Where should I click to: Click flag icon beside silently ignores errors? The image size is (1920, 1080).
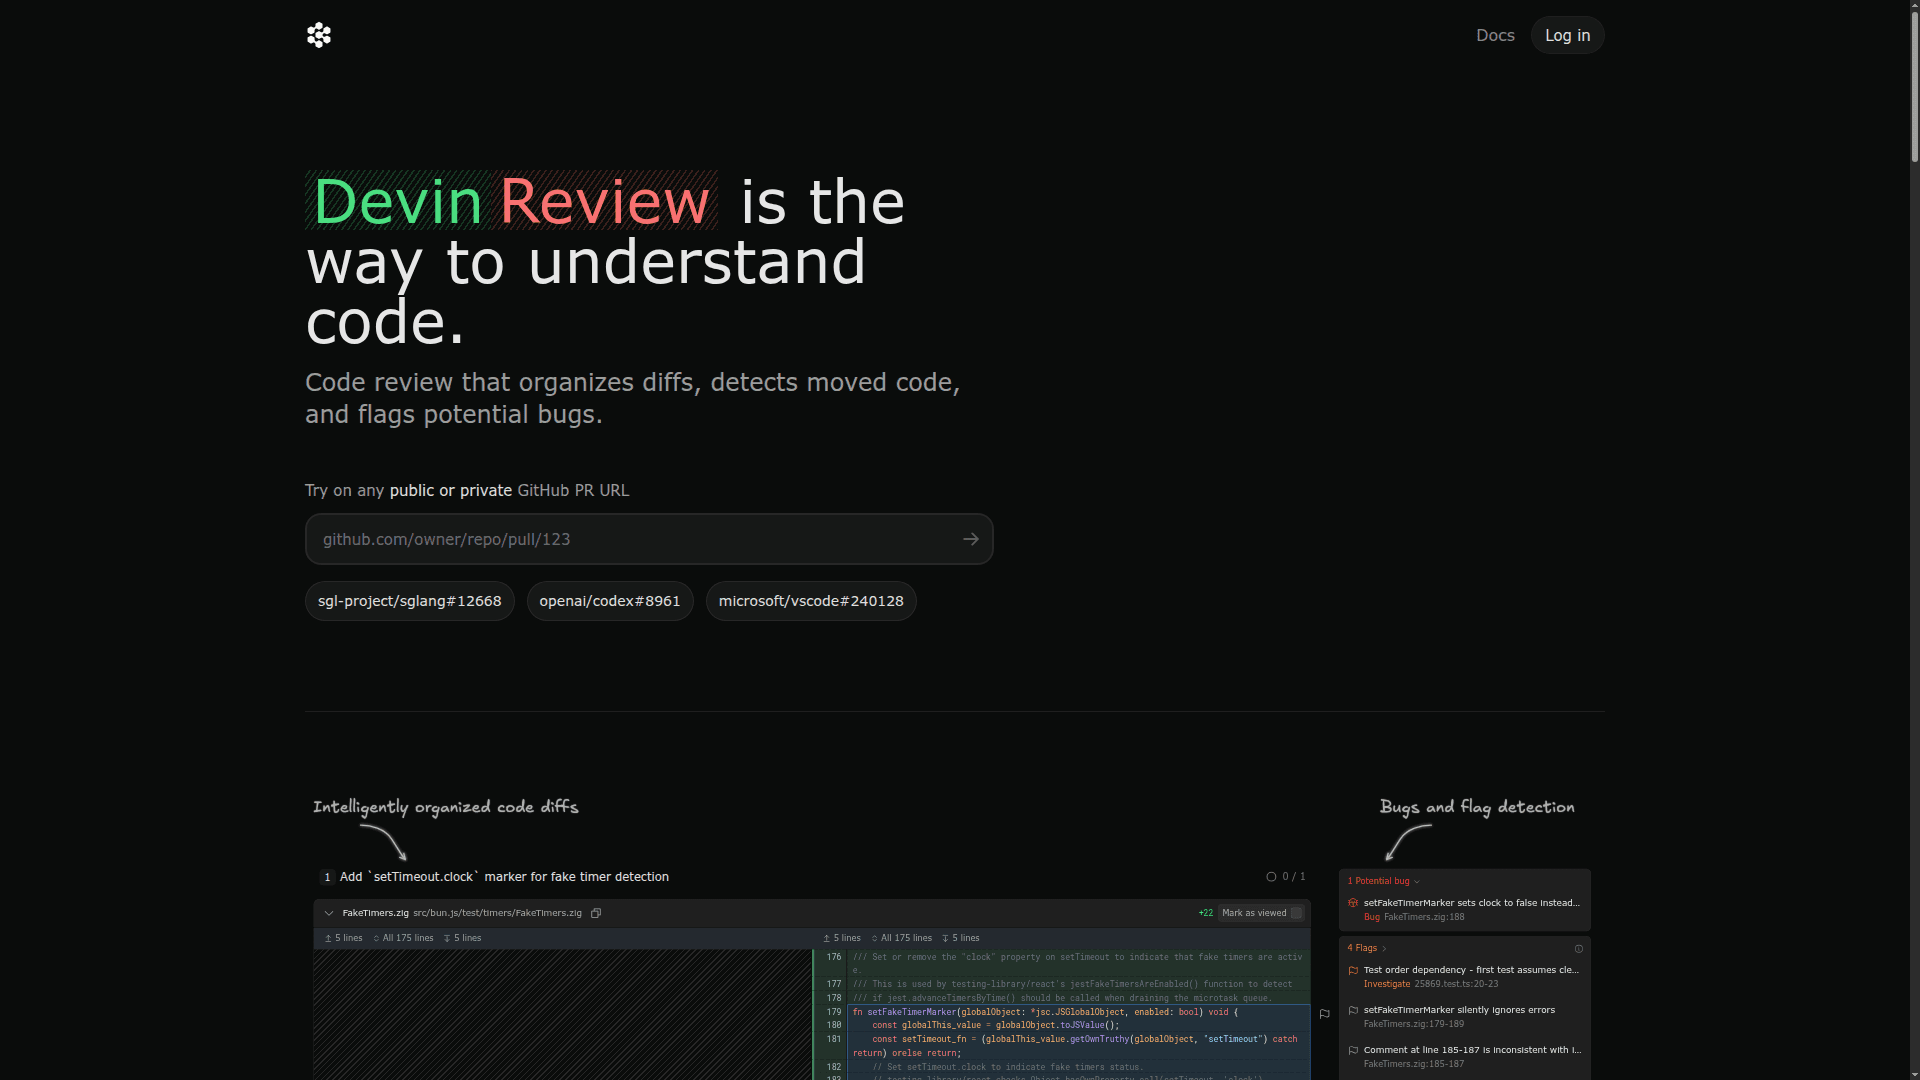pyautogui.click(x=1353, y=1010)
